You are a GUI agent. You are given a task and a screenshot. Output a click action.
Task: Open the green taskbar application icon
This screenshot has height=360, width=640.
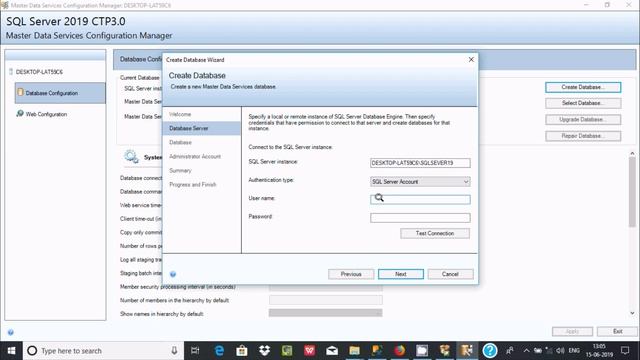coord(287,351)
